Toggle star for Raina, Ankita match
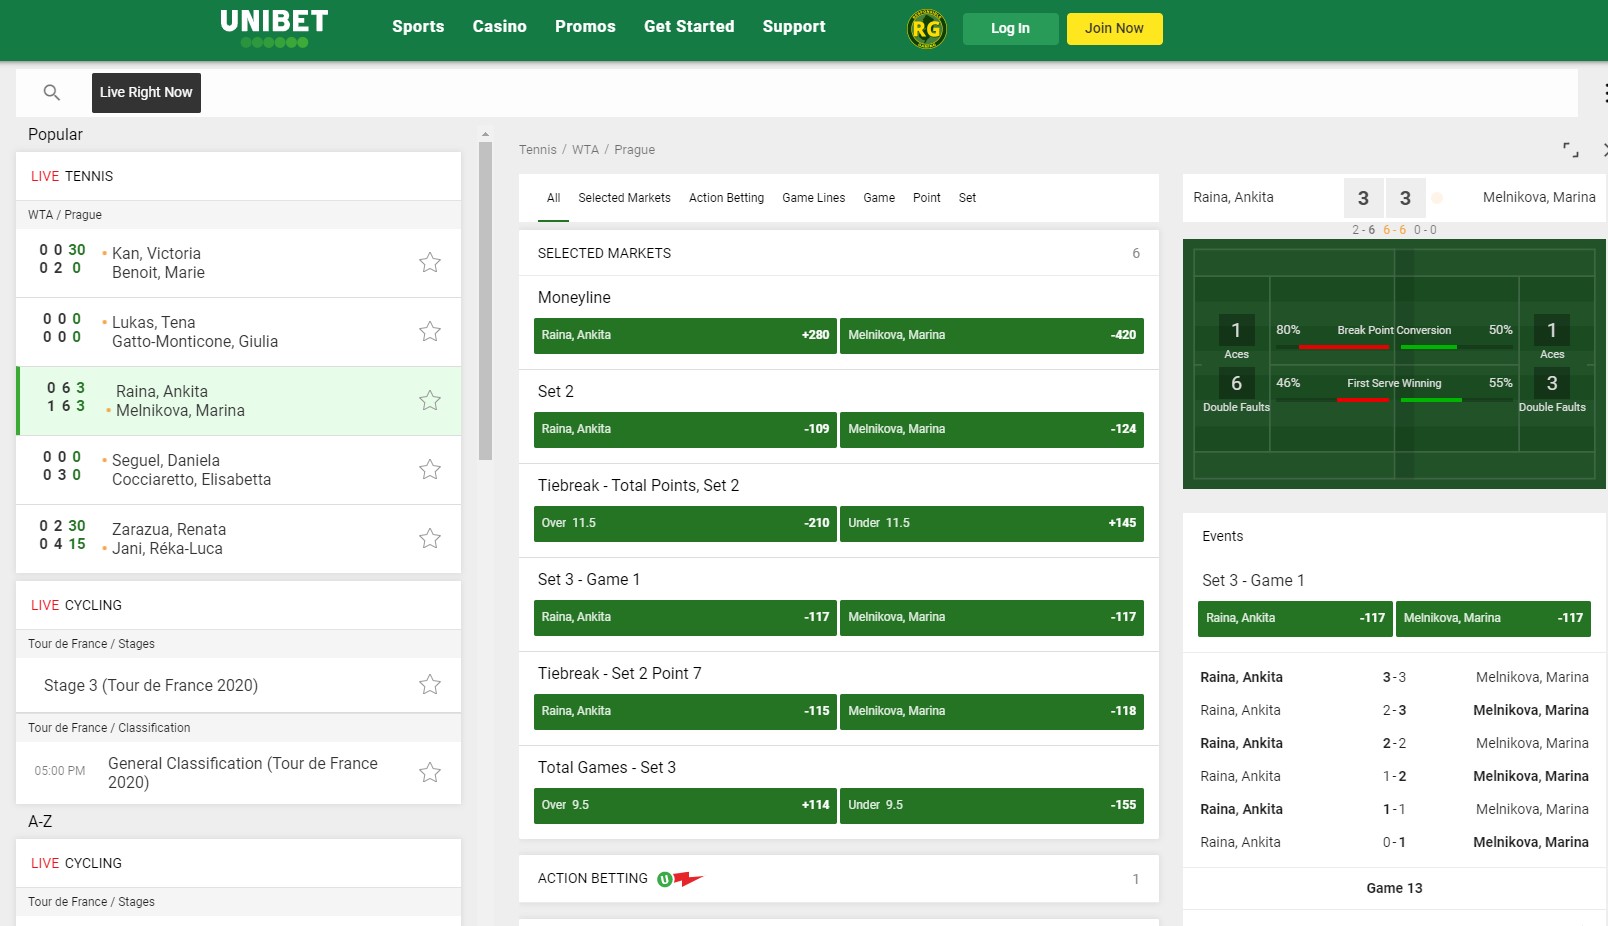 coord(430,401)
